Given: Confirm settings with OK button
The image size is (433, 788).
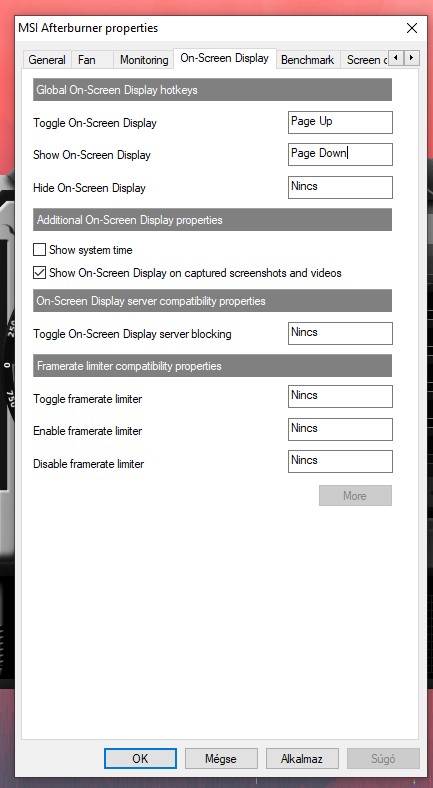Looking at the screenshot, I should [x=140, y=758].
